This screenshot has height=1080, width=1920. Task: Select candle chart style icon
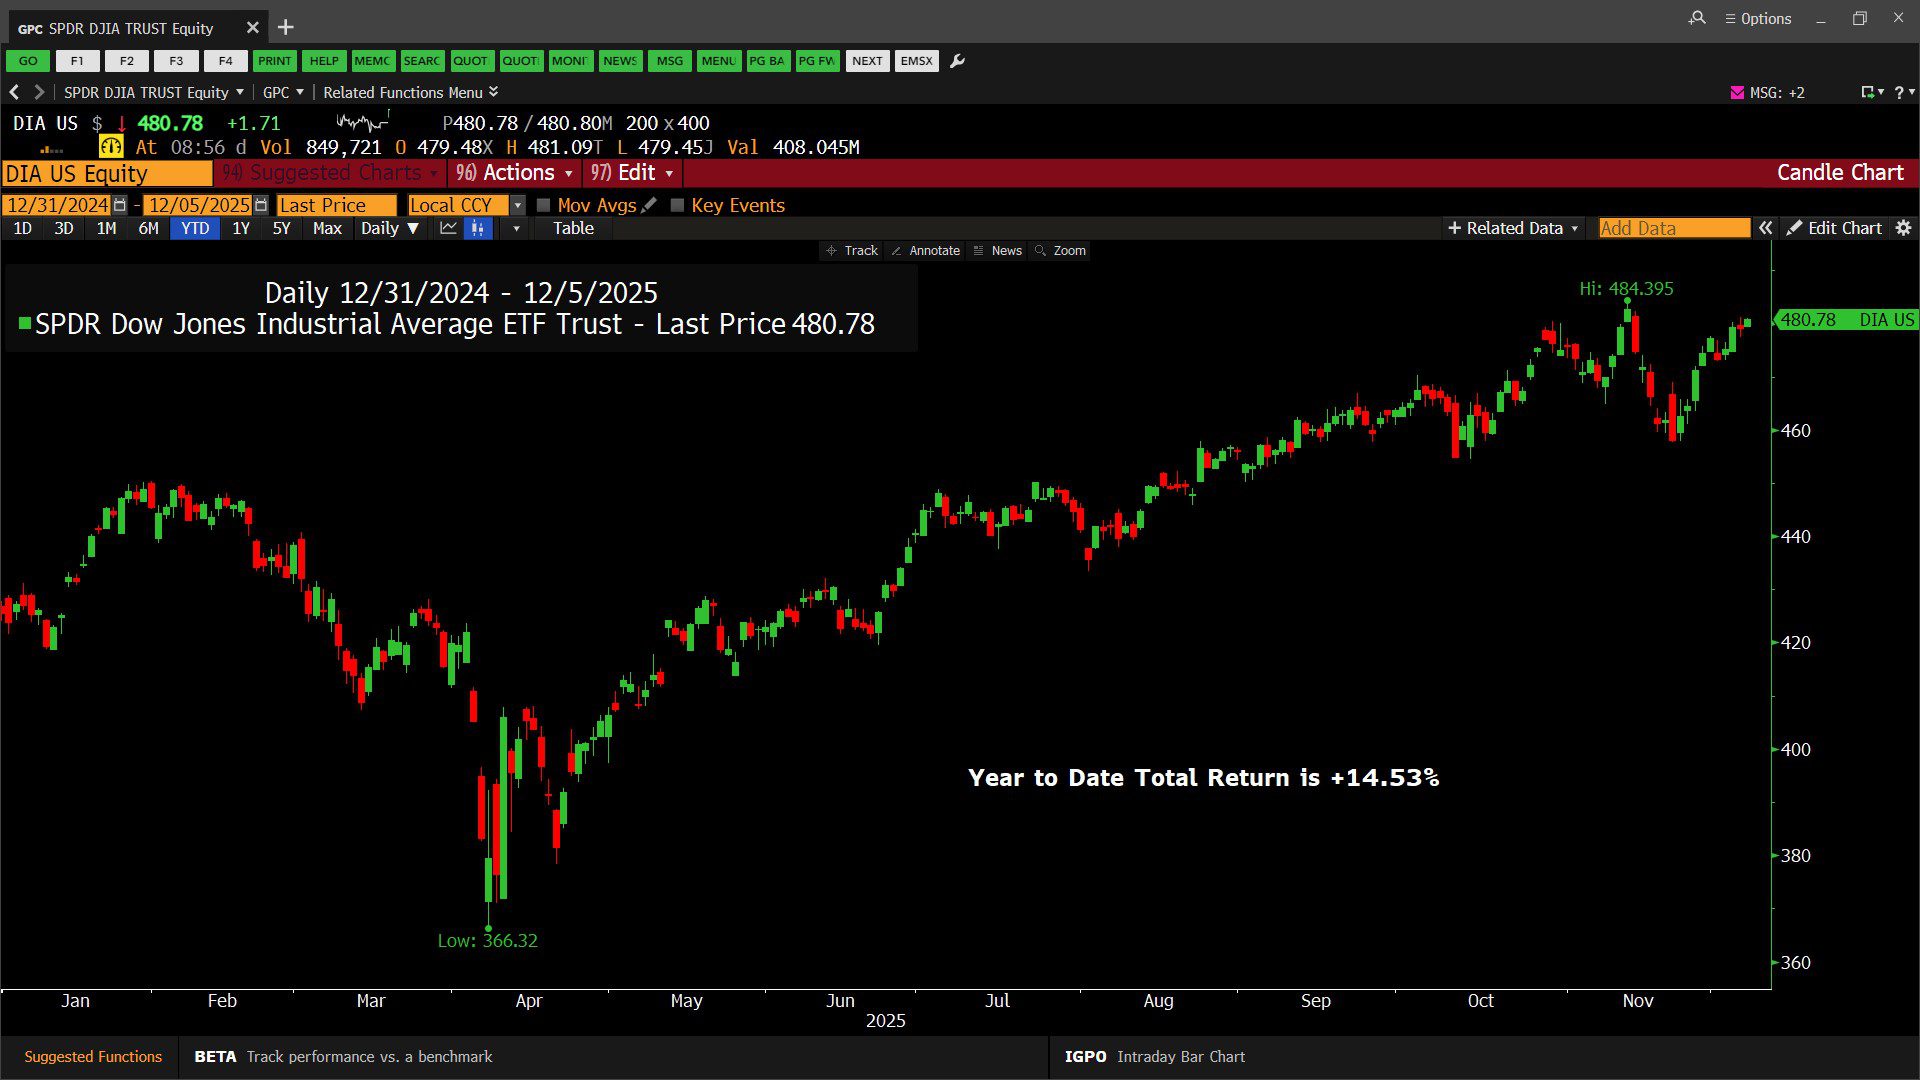478,228
